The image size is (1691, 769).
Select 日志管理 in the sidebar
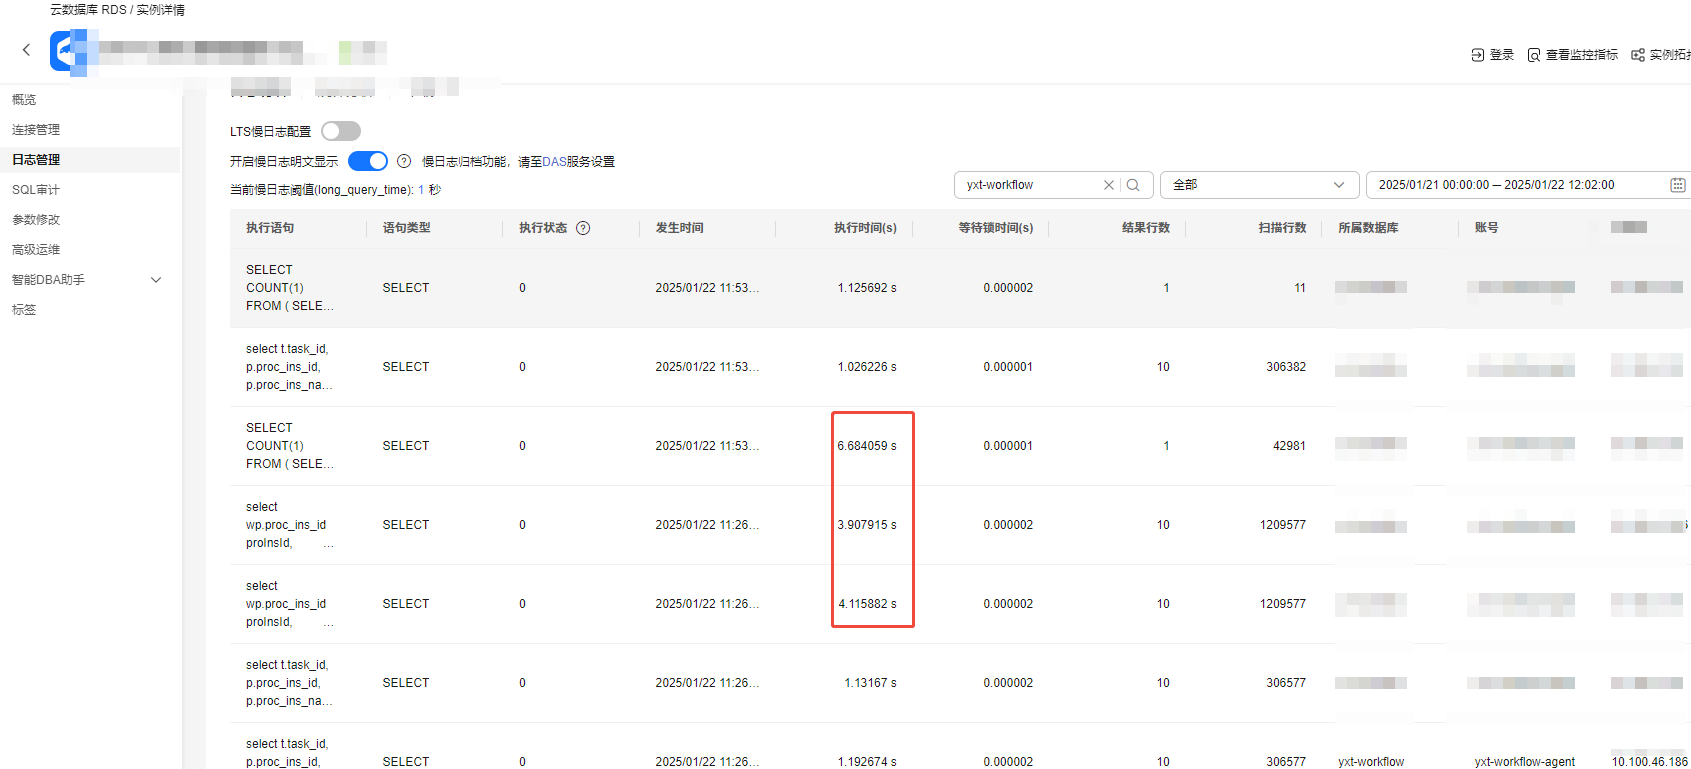coord(36,160)
